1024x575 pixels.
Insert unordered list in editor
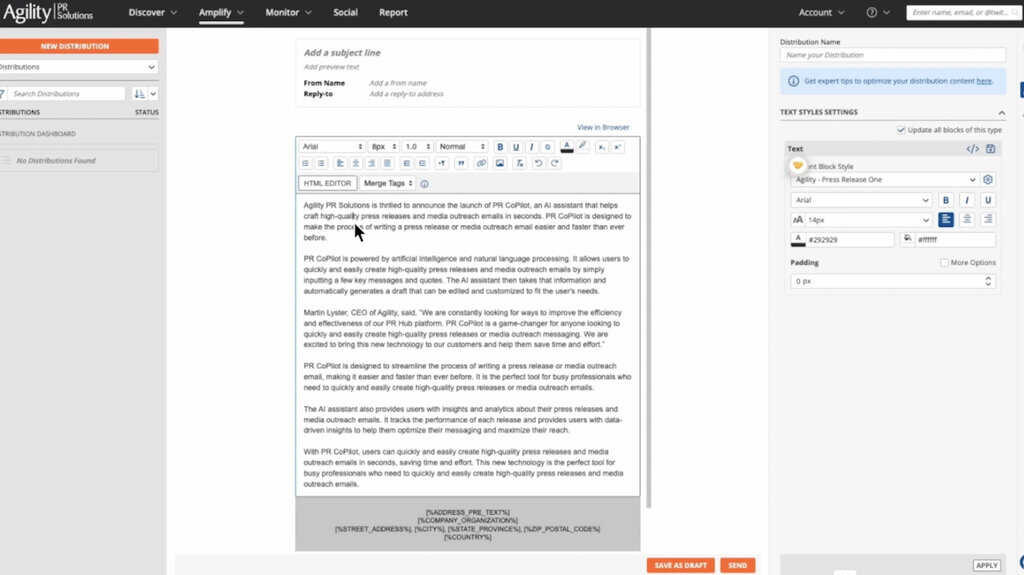(321, 163)
